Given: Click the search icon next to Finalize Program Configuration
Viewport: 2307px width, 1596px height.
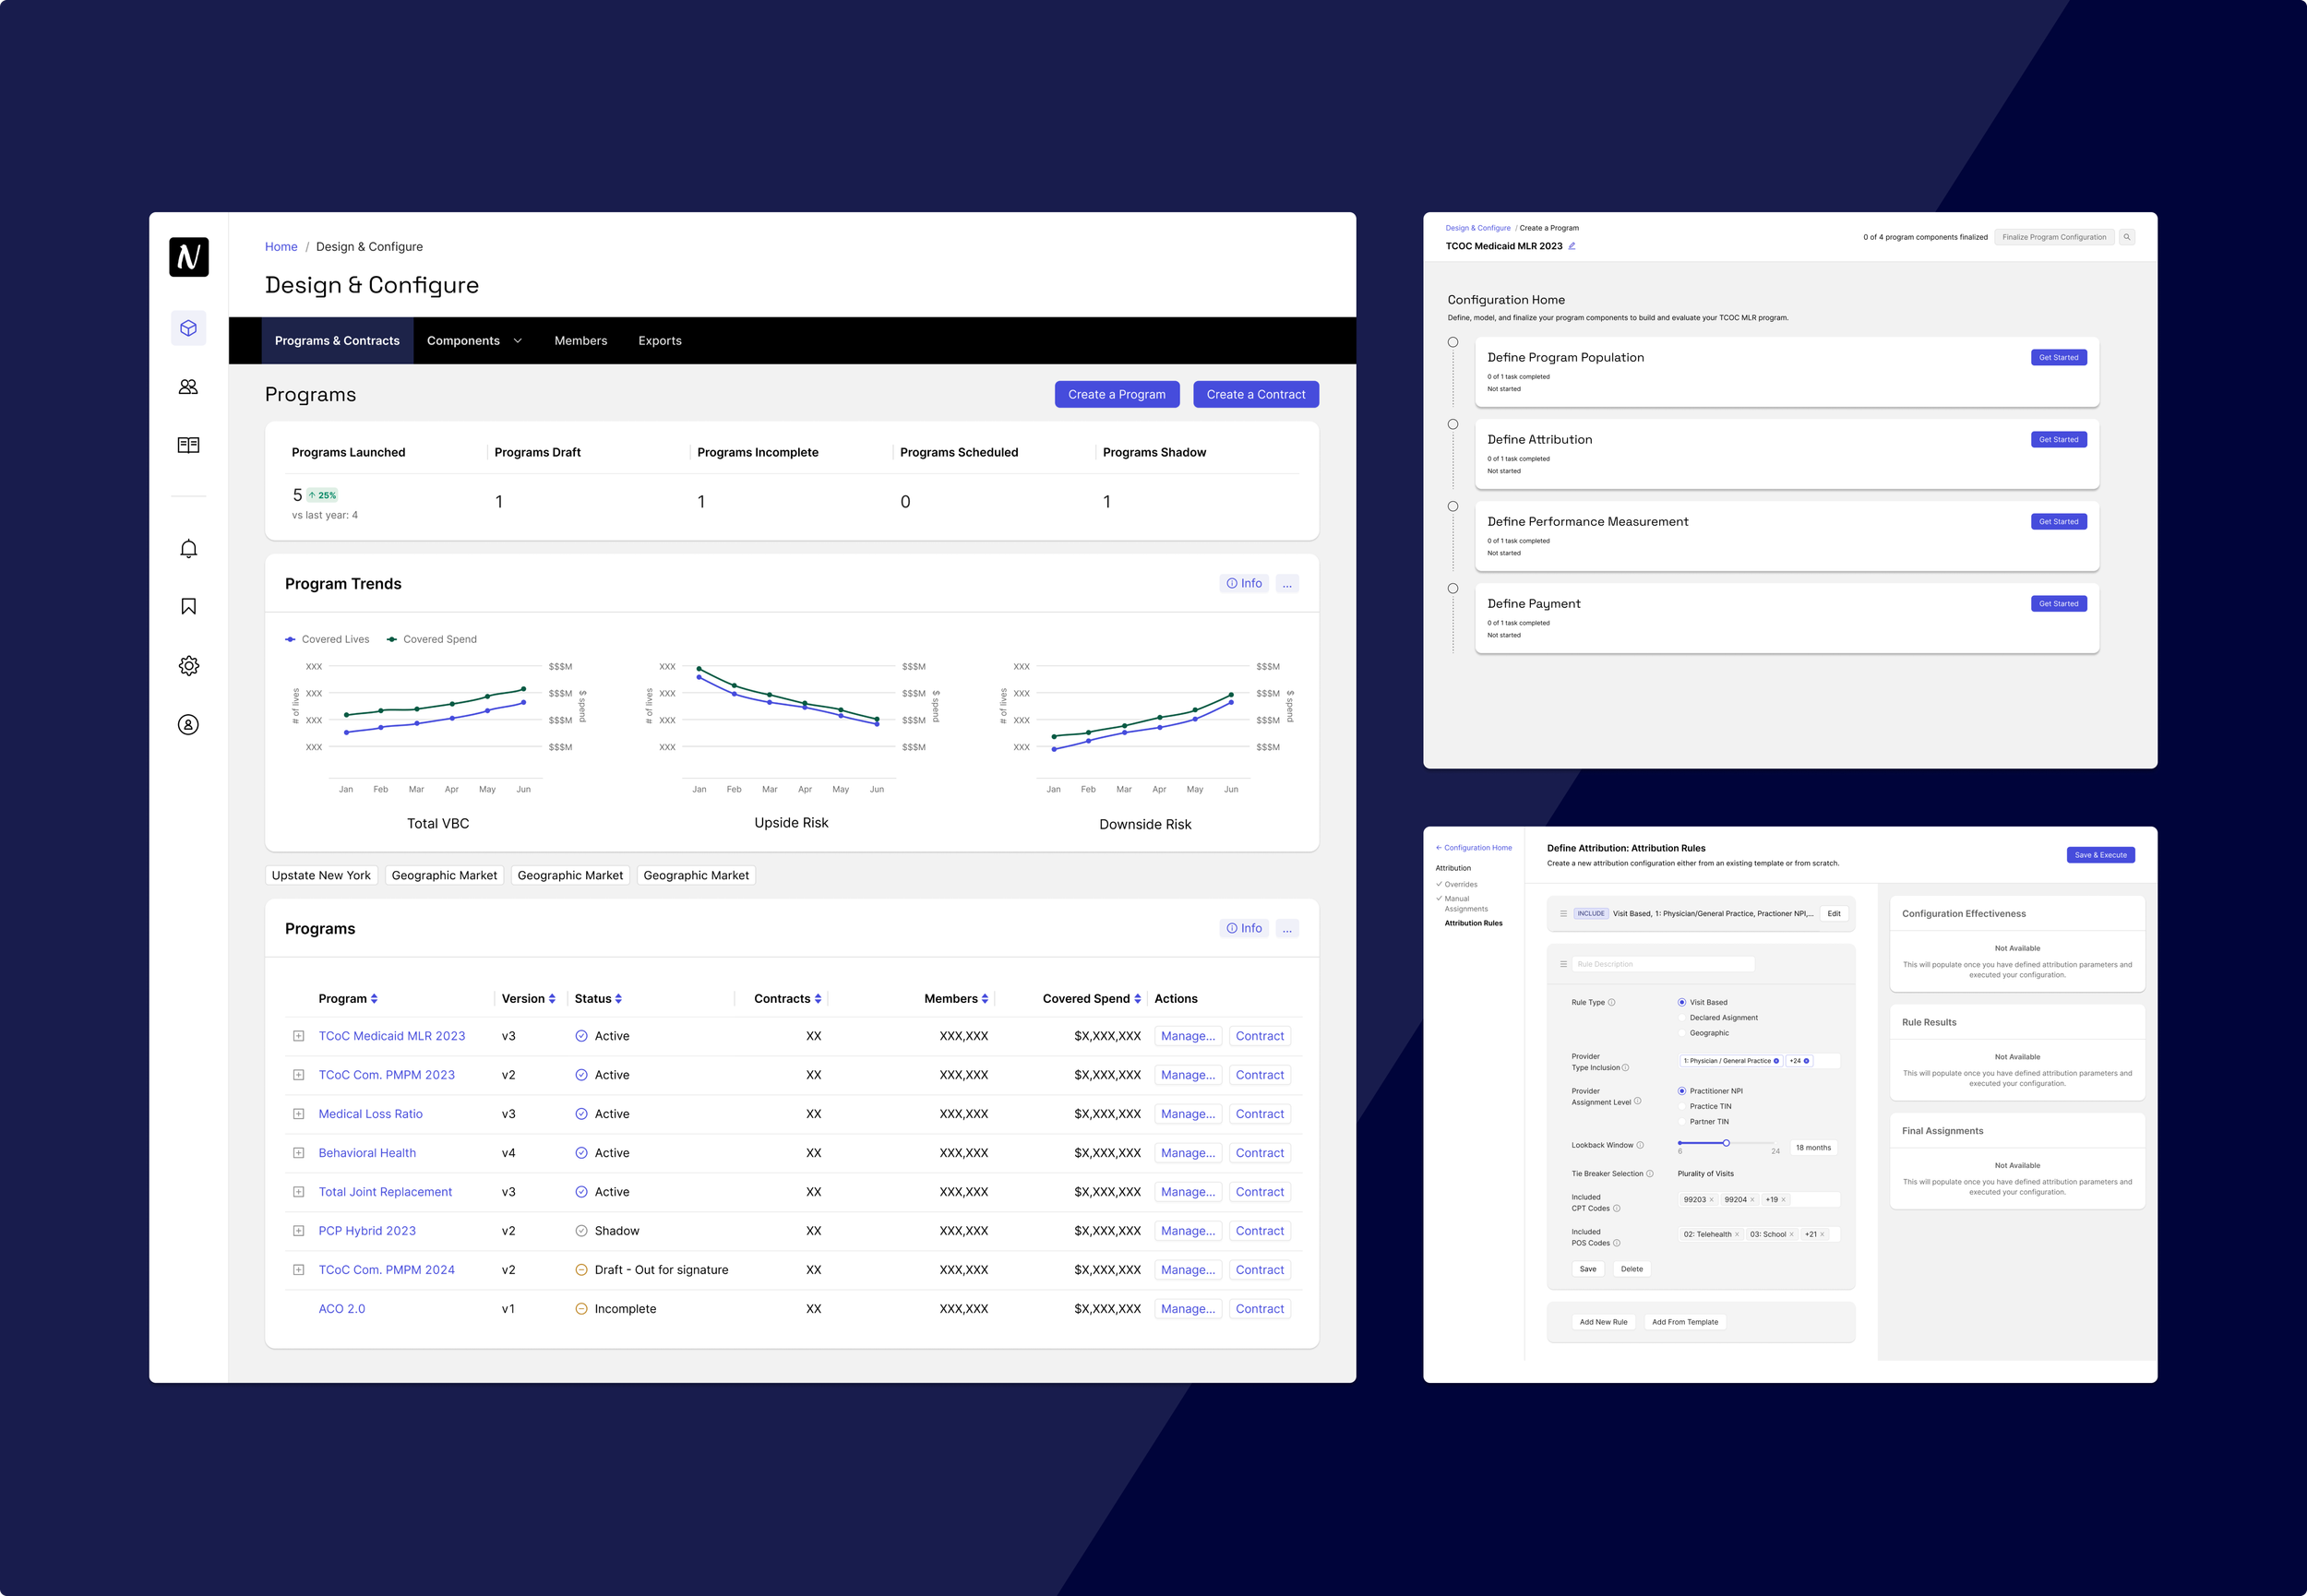Looking at the screenshot, I should point(2127,237).
